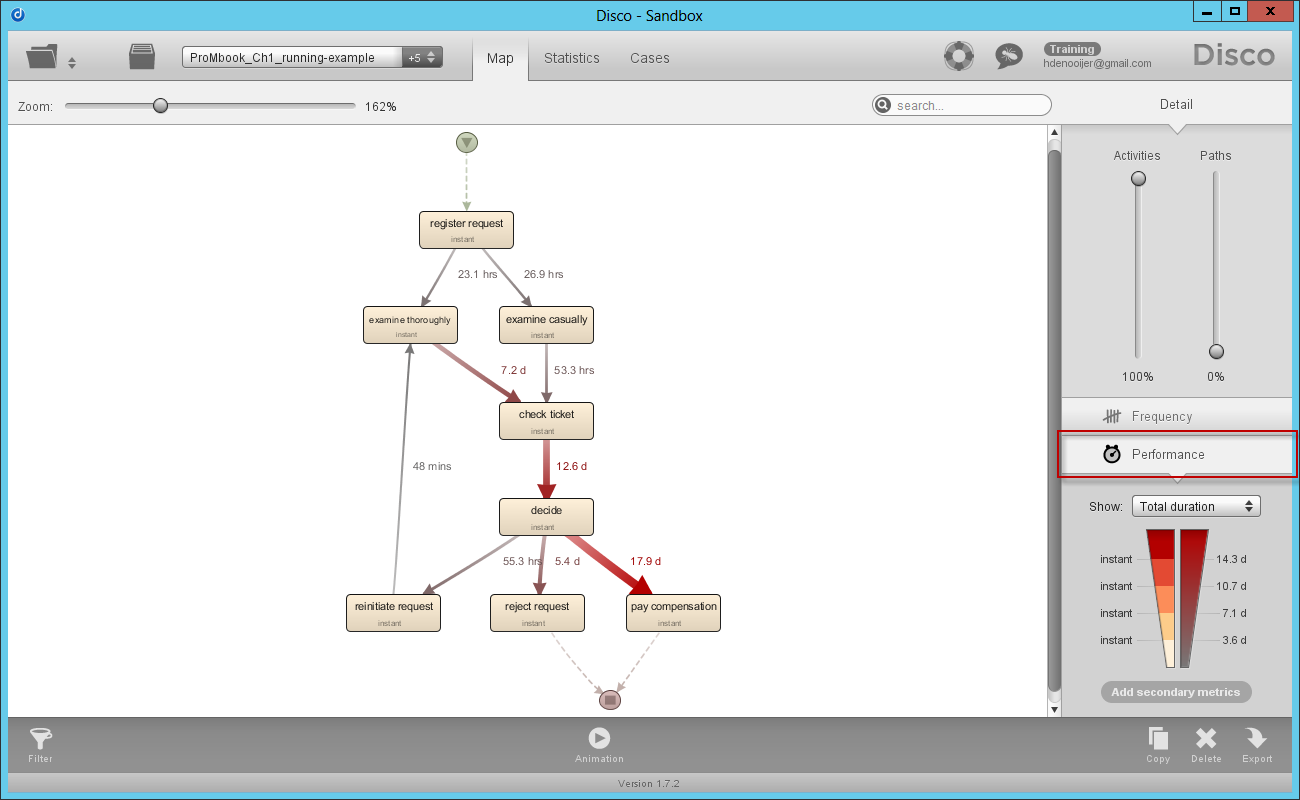
Task: Click the process start node
Action: coord(467,143)
